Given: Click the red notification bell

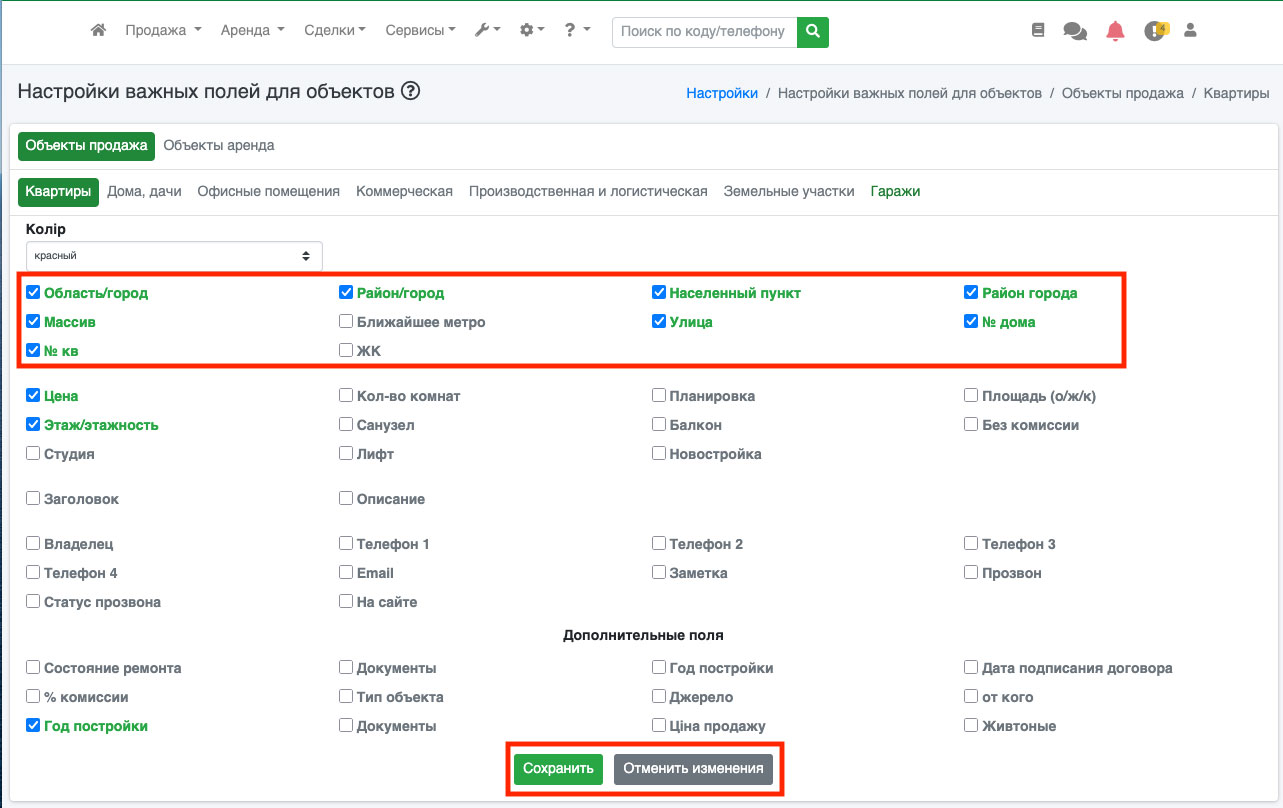Looking at the screenshot, I should [1115, 31].
